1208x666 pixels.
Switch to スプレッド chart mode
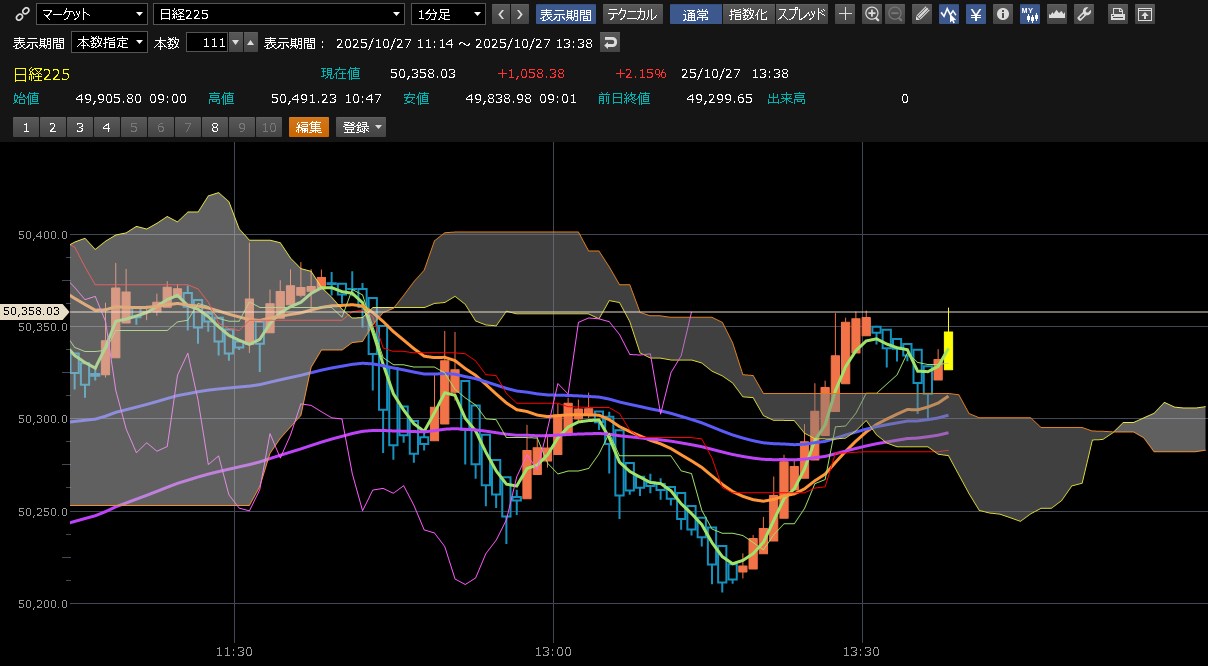[x=802, y=14]
